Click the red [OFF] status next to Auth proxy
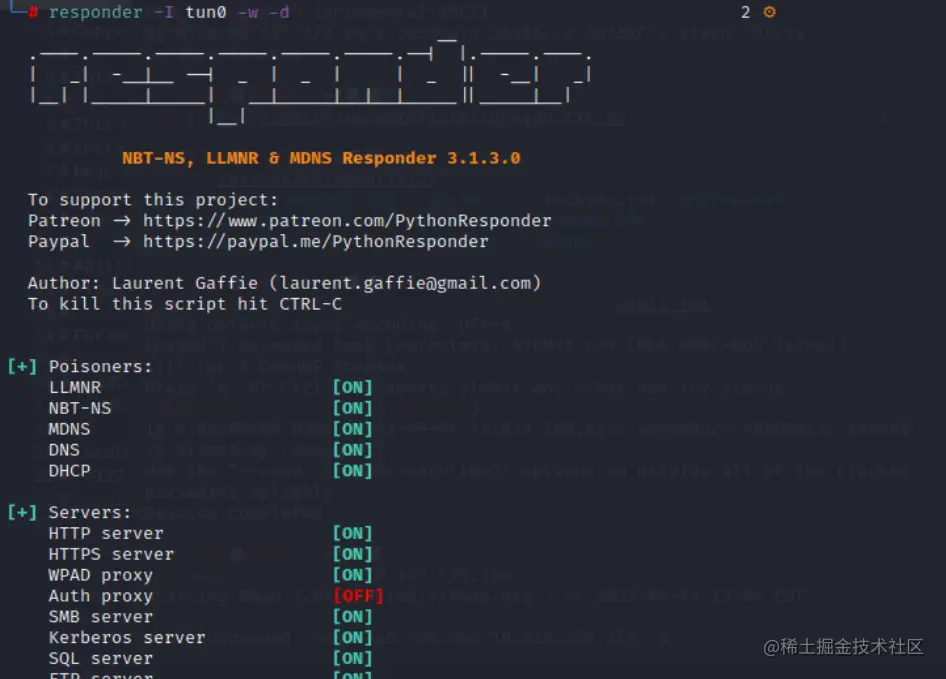946x679 pixels. [358, 596]
